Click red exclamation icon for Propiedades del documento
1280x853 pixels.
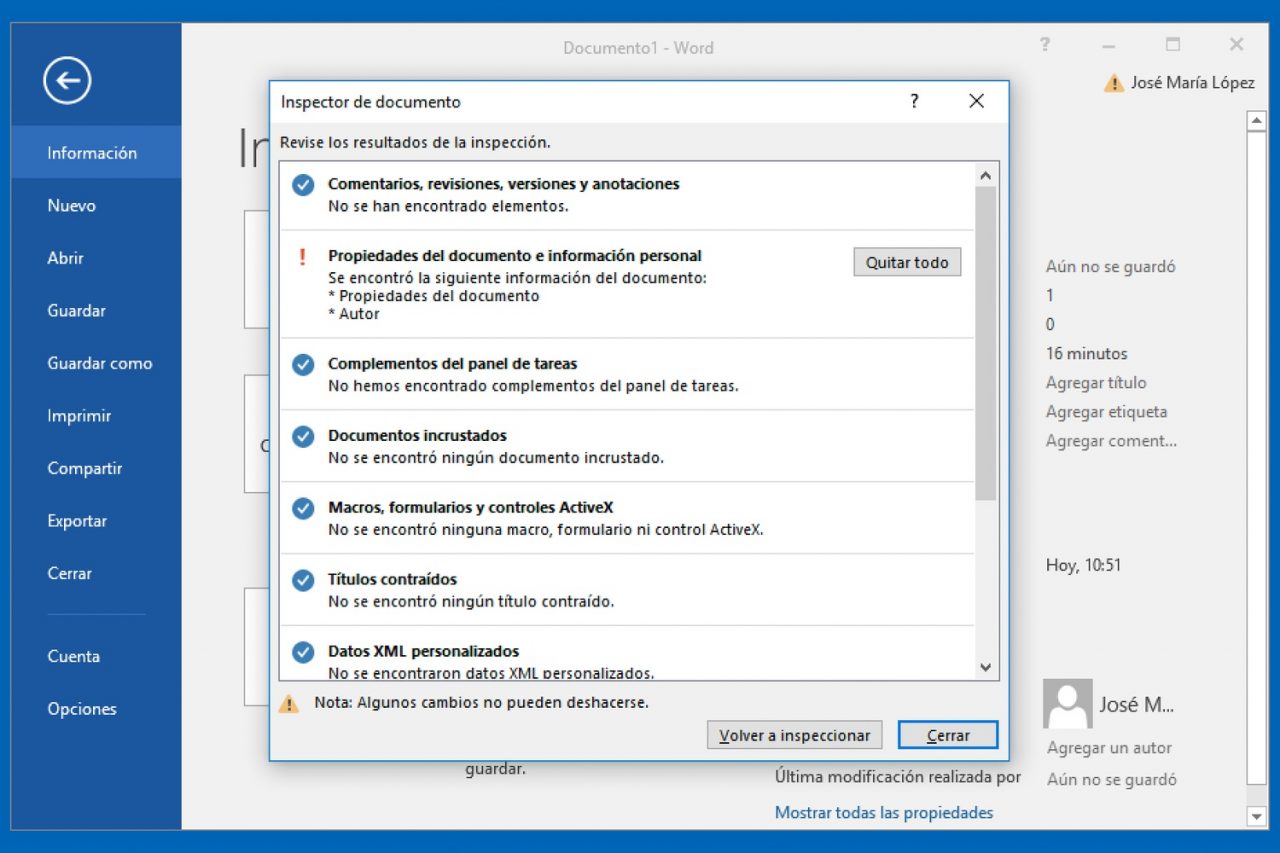tap(303, 257)
